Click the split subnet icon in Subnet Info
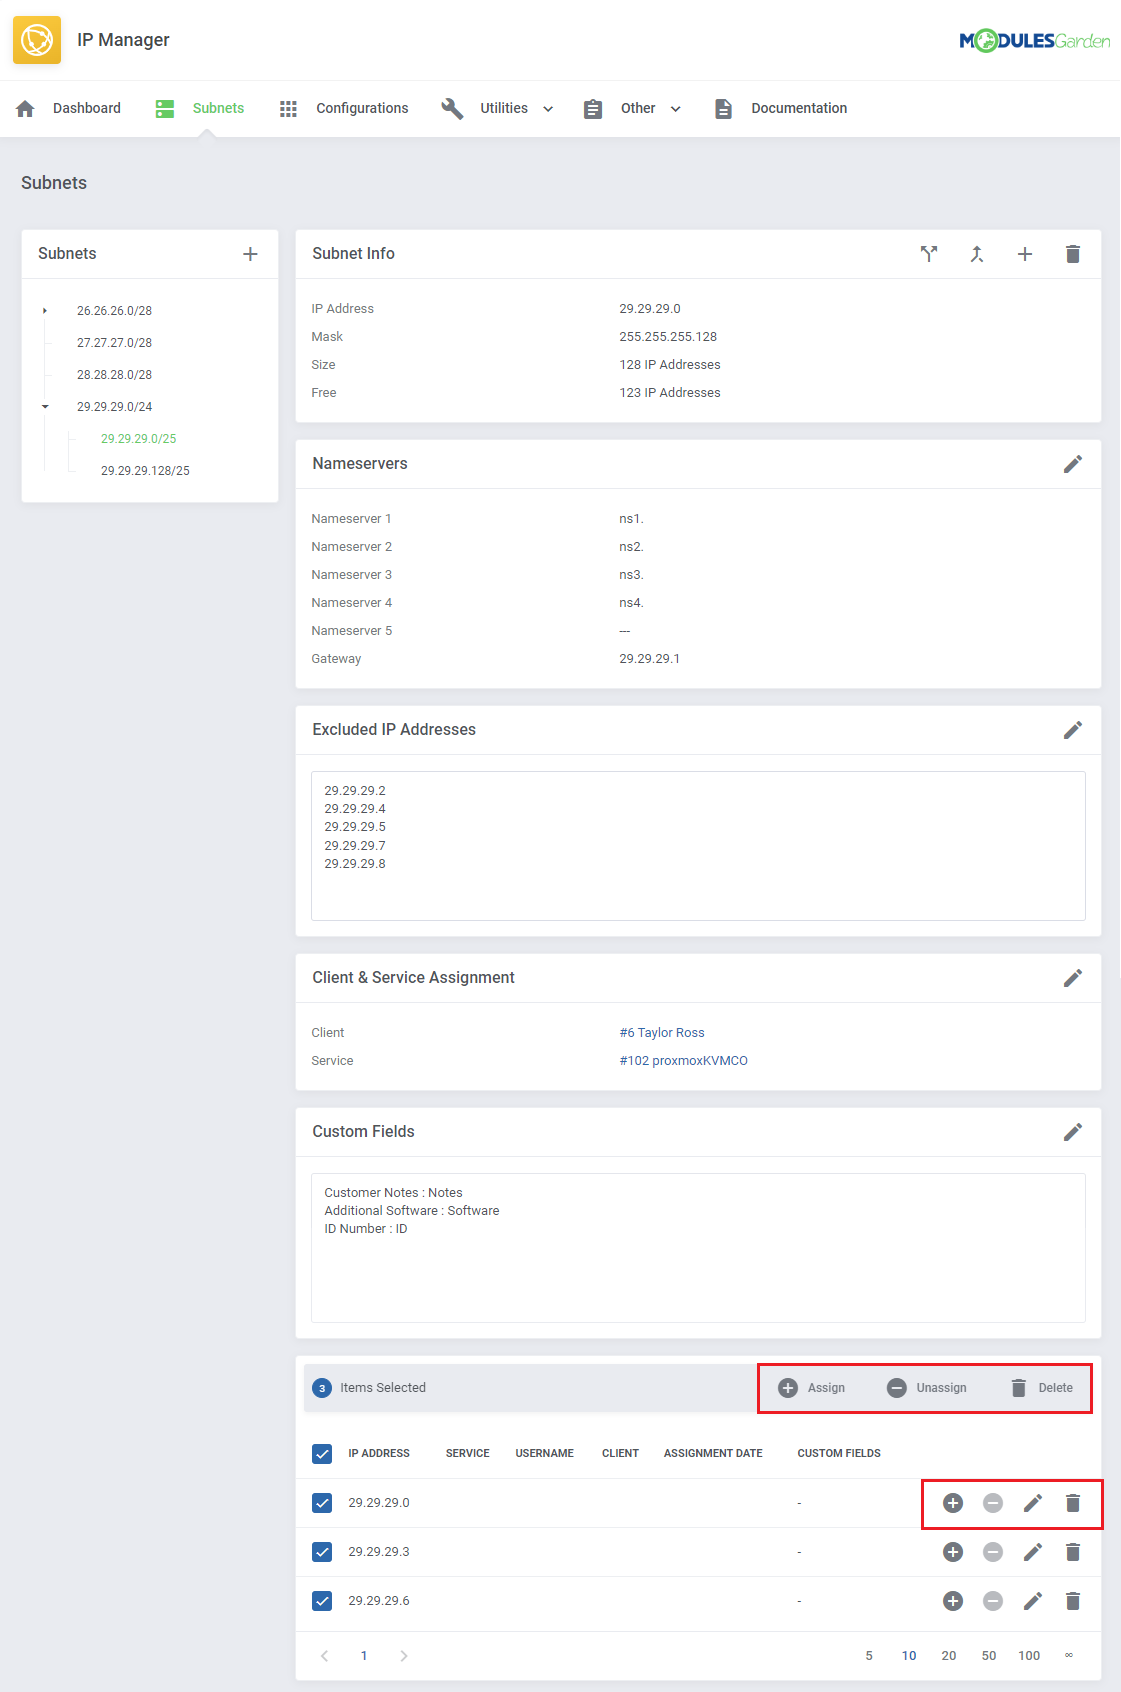The width and height of the screenshot is (1121, 1692). [929, 254]
